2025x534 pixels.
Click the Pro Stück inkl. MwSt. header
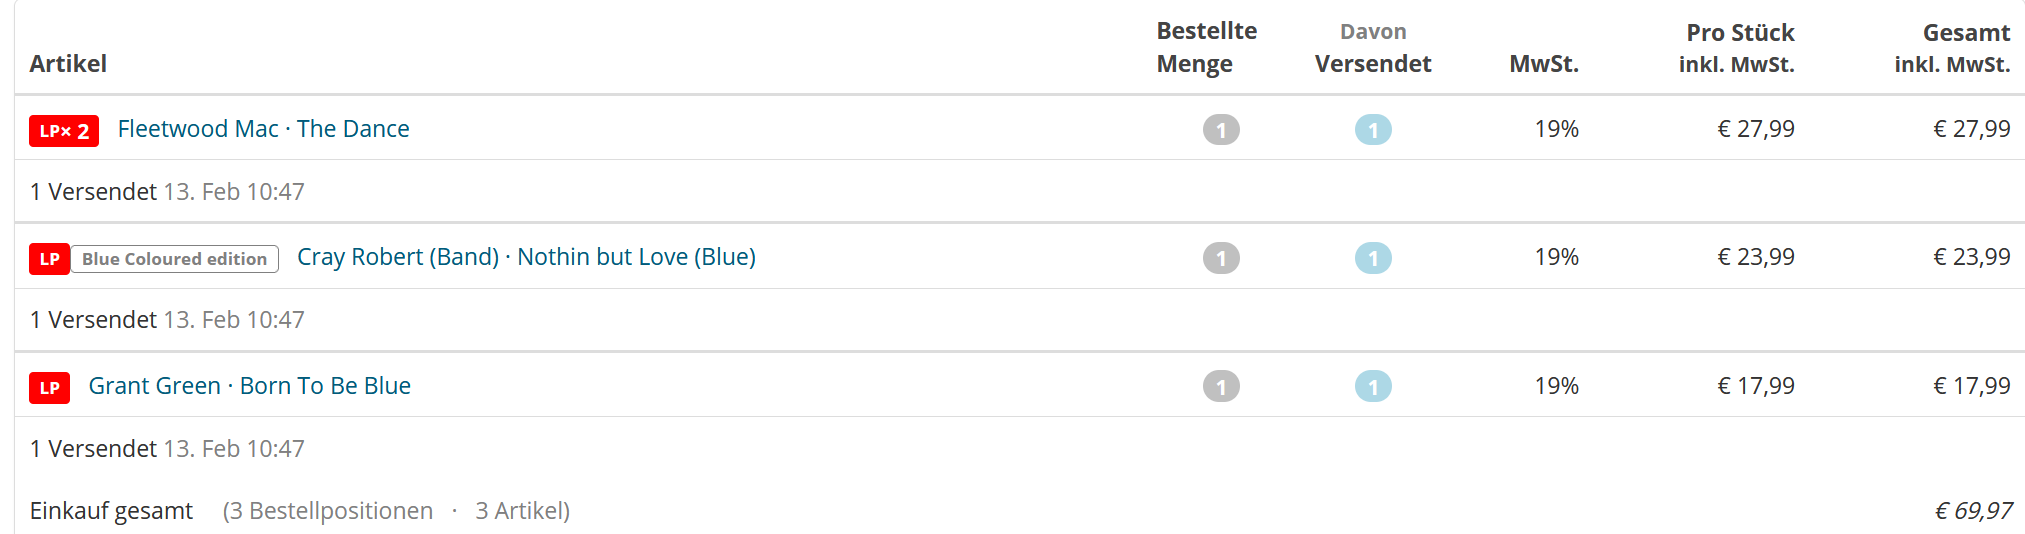pos(1737,48)
